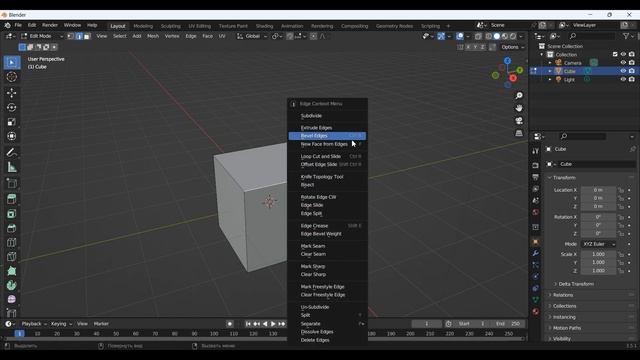Expand the Instancing section
Viewport: 640px width, 360px height.
tap(564, 317)
